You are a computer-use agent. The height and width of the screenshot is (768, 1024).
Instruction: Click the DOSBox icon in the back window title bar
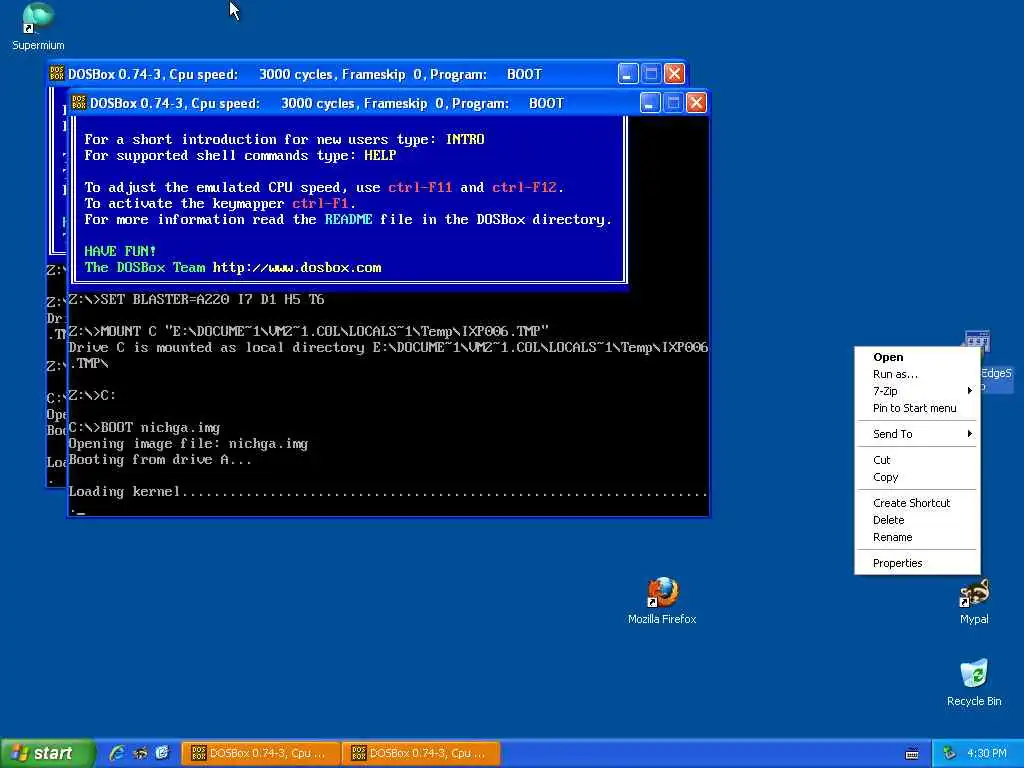point(57,73)
